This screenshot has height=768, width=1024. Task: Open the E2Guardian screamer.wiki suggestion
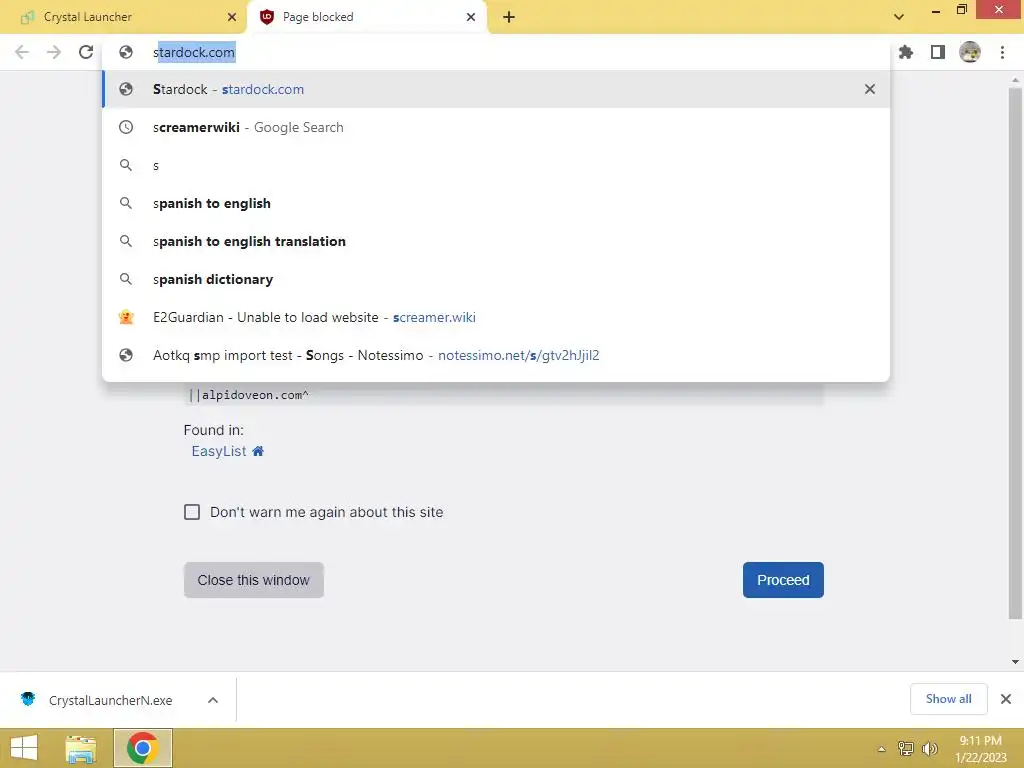coord(495,317)
